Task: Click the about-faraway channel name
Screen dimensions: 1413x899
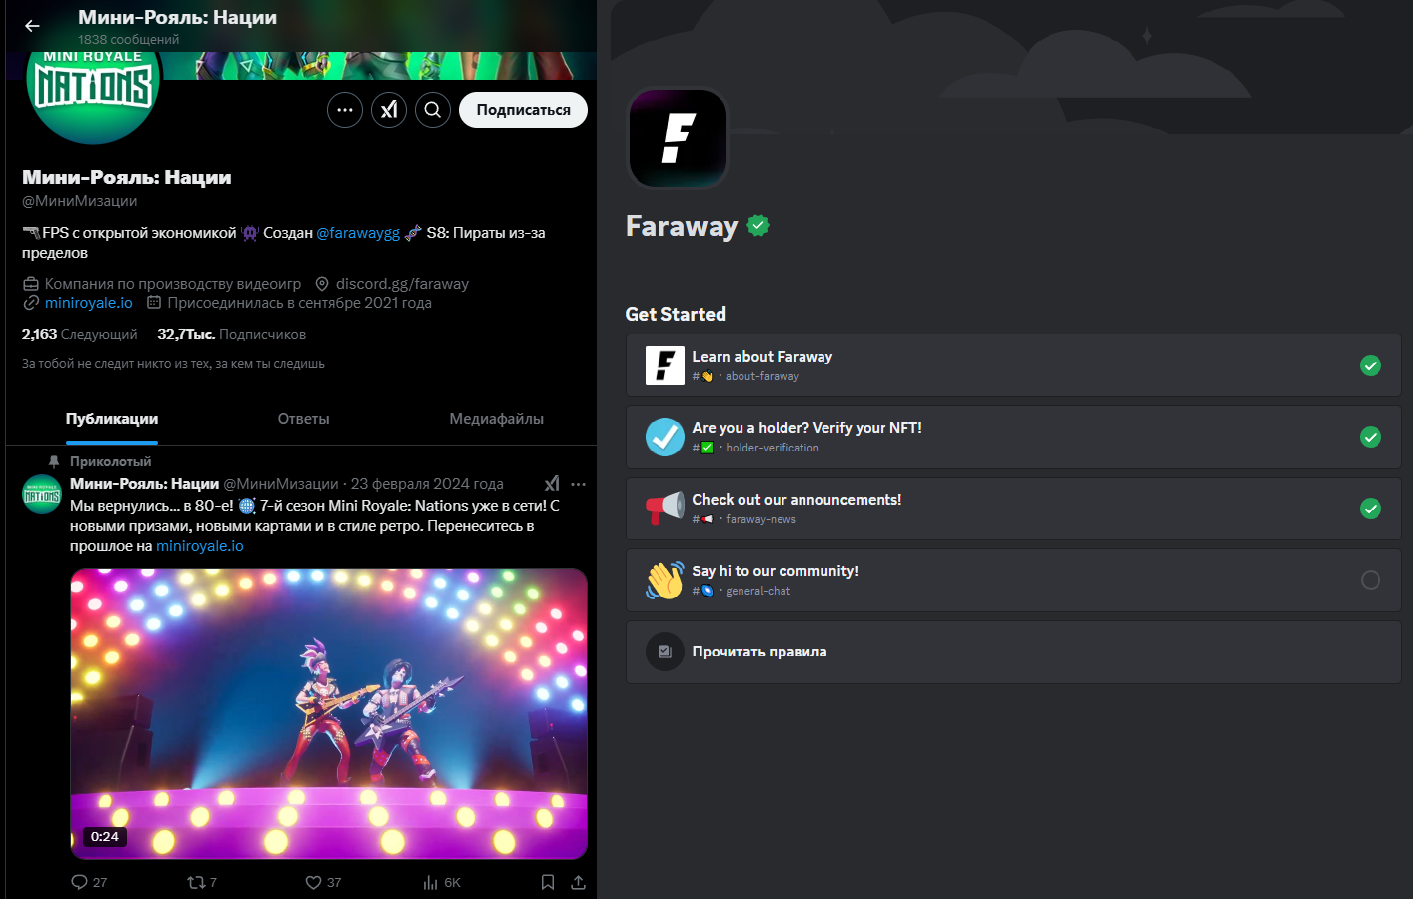Action: 762,377
